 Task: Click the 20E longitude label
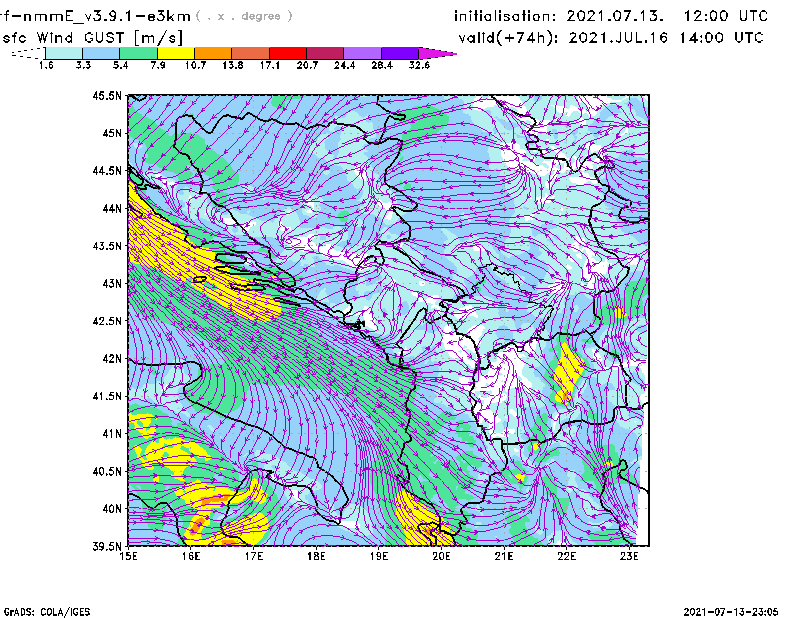(441, 556)
